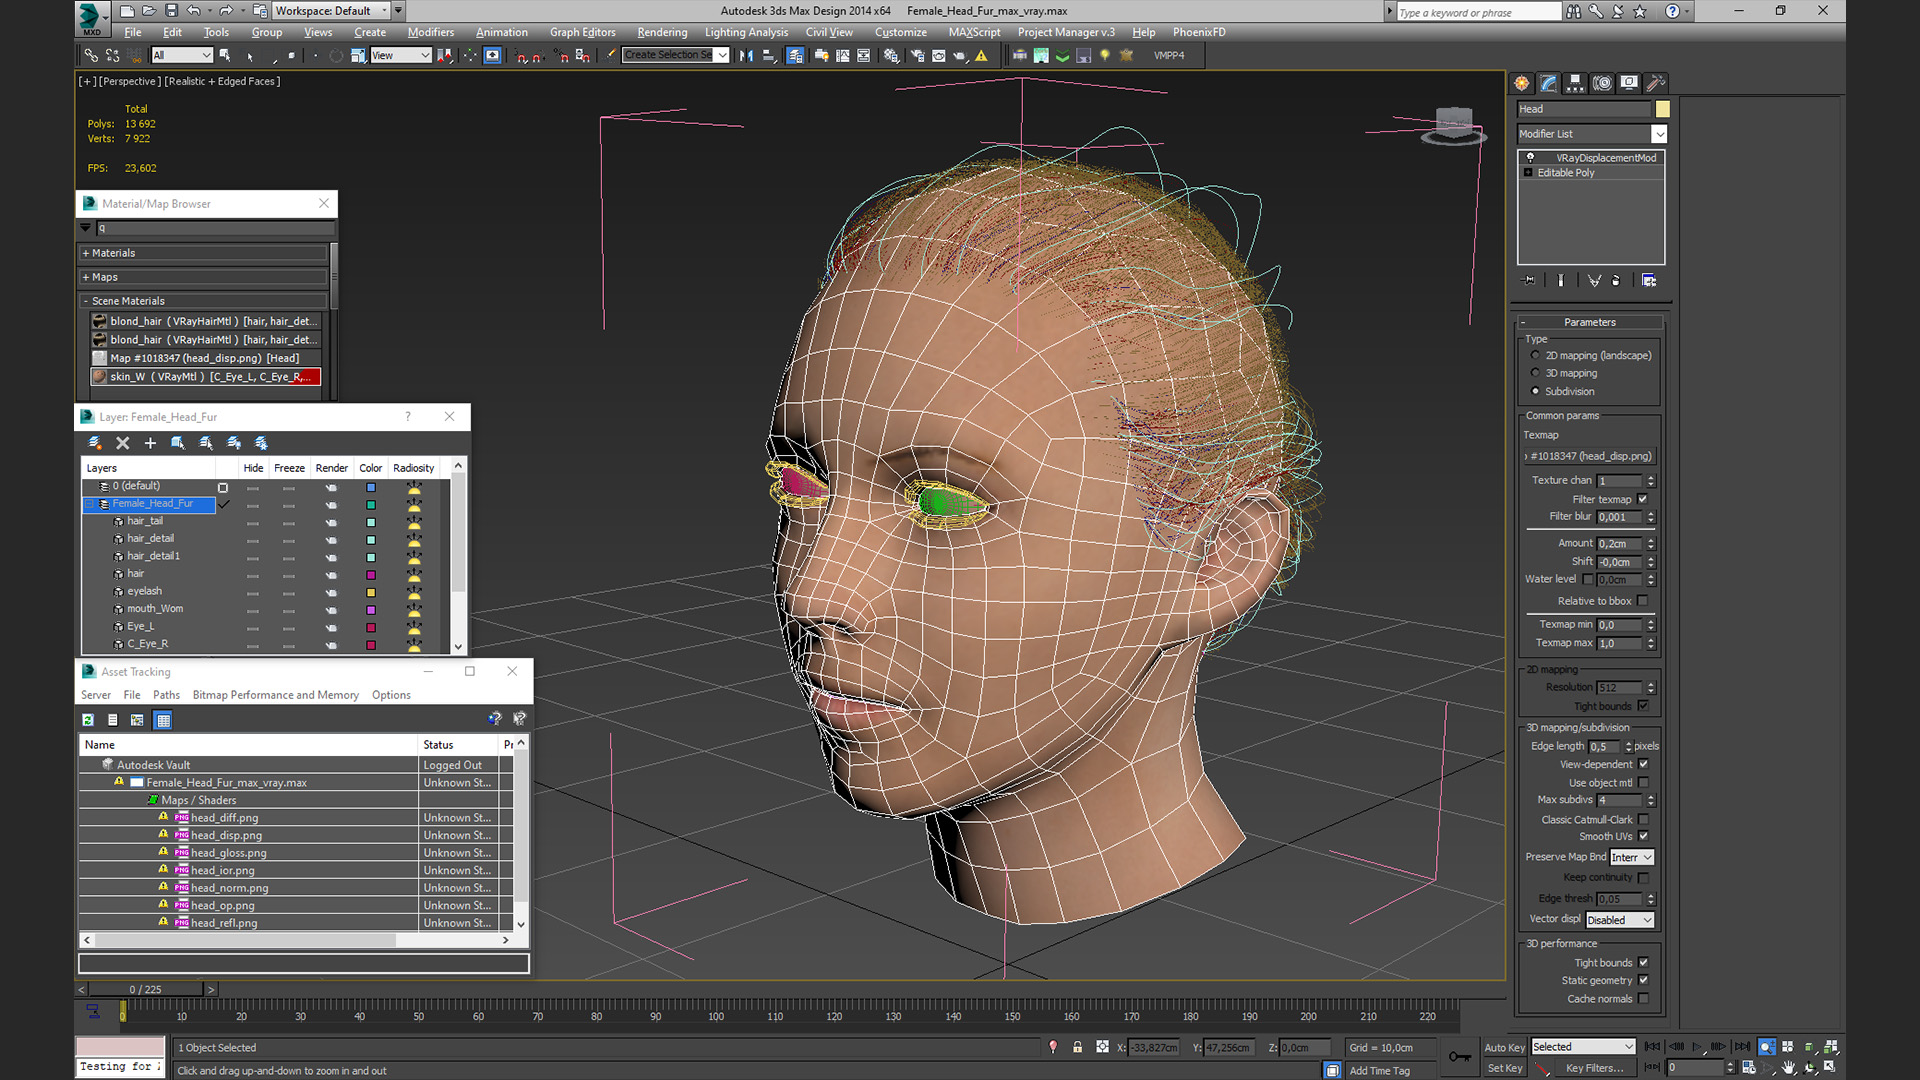This screenshot has height=1080, width=1920.
Task: Click the selection lock toggle padlock
Action: (x=1077, y=1047)
